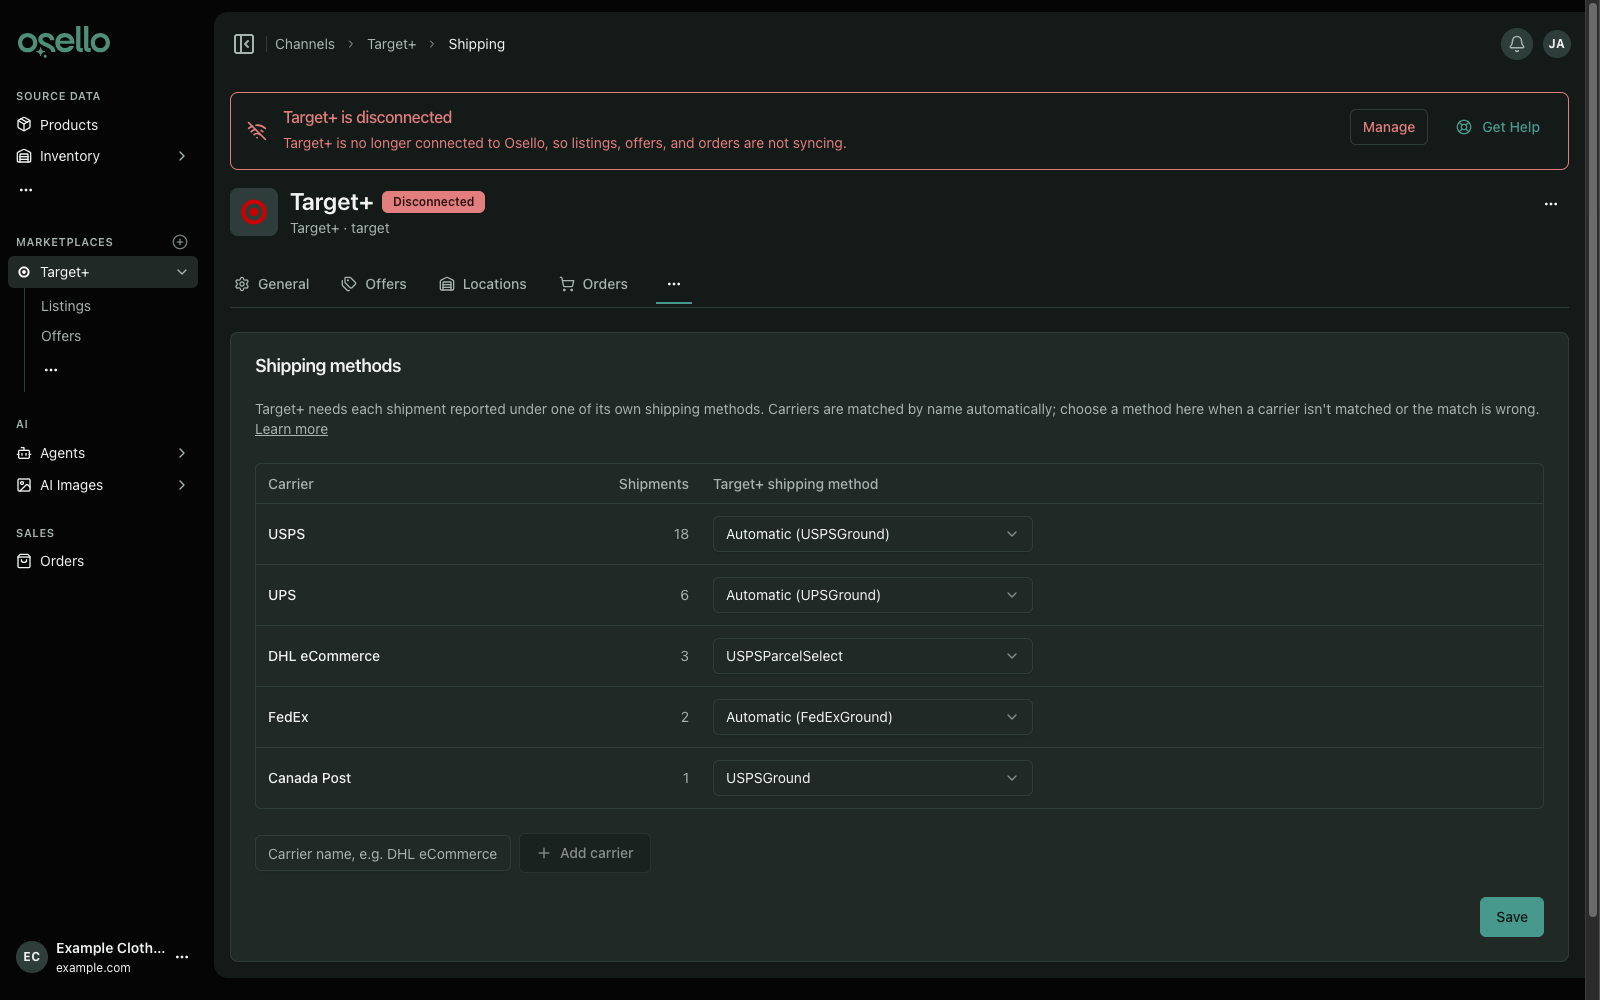1600x1000 pixels.
Task: Open the JA user avatar
Action: pos(1557,44)
